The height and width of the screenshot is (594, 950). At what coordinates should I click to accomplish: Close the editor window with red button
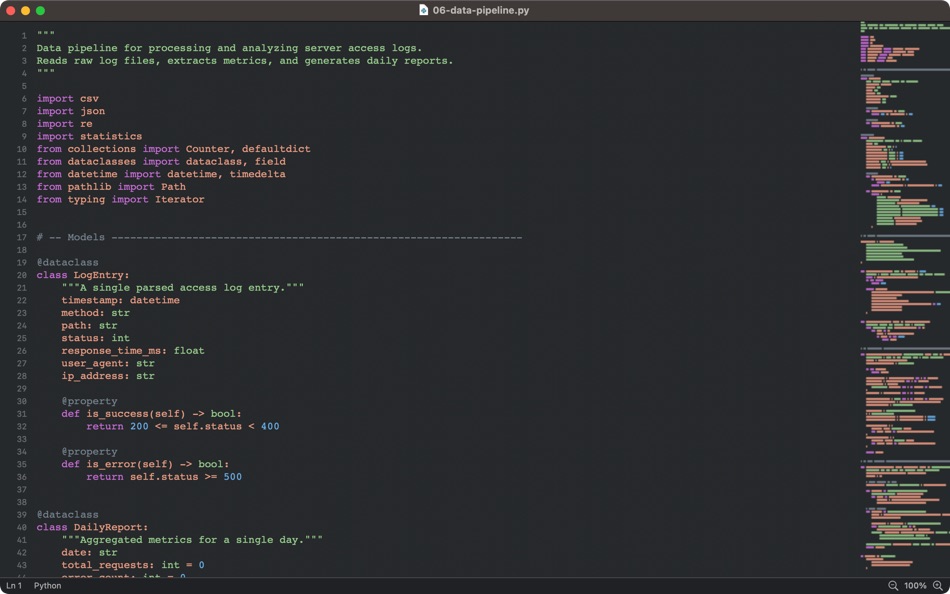[10, 10]
